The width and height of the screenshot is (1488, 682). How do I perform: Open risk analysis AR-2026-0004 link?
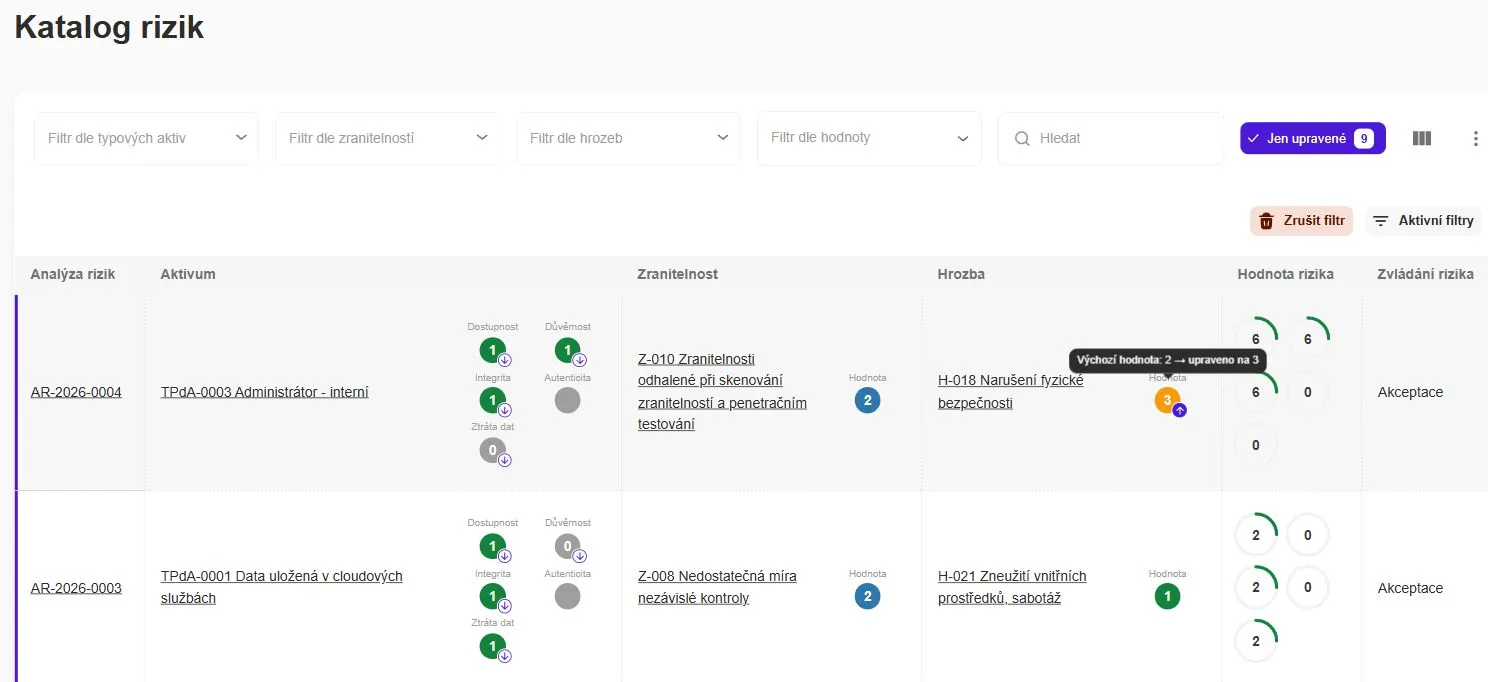click(x=76, y=392)
